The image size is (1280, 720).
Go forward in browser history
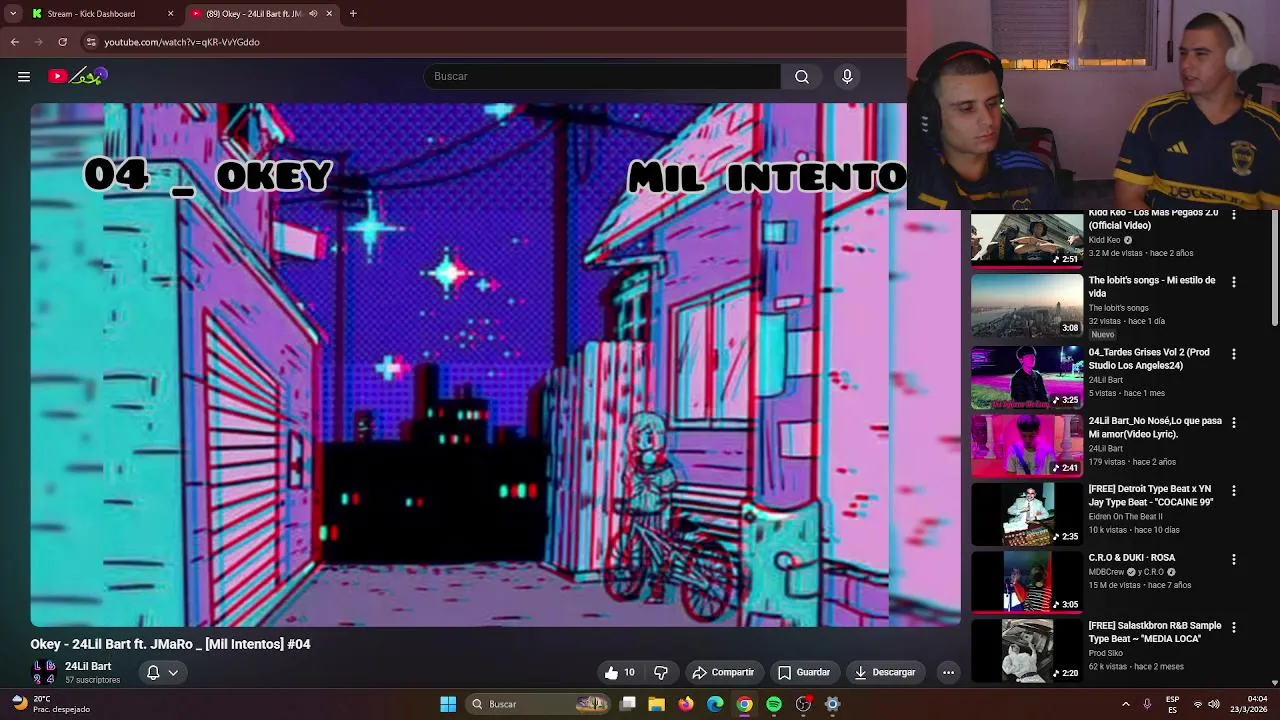(x=39, y=42)
